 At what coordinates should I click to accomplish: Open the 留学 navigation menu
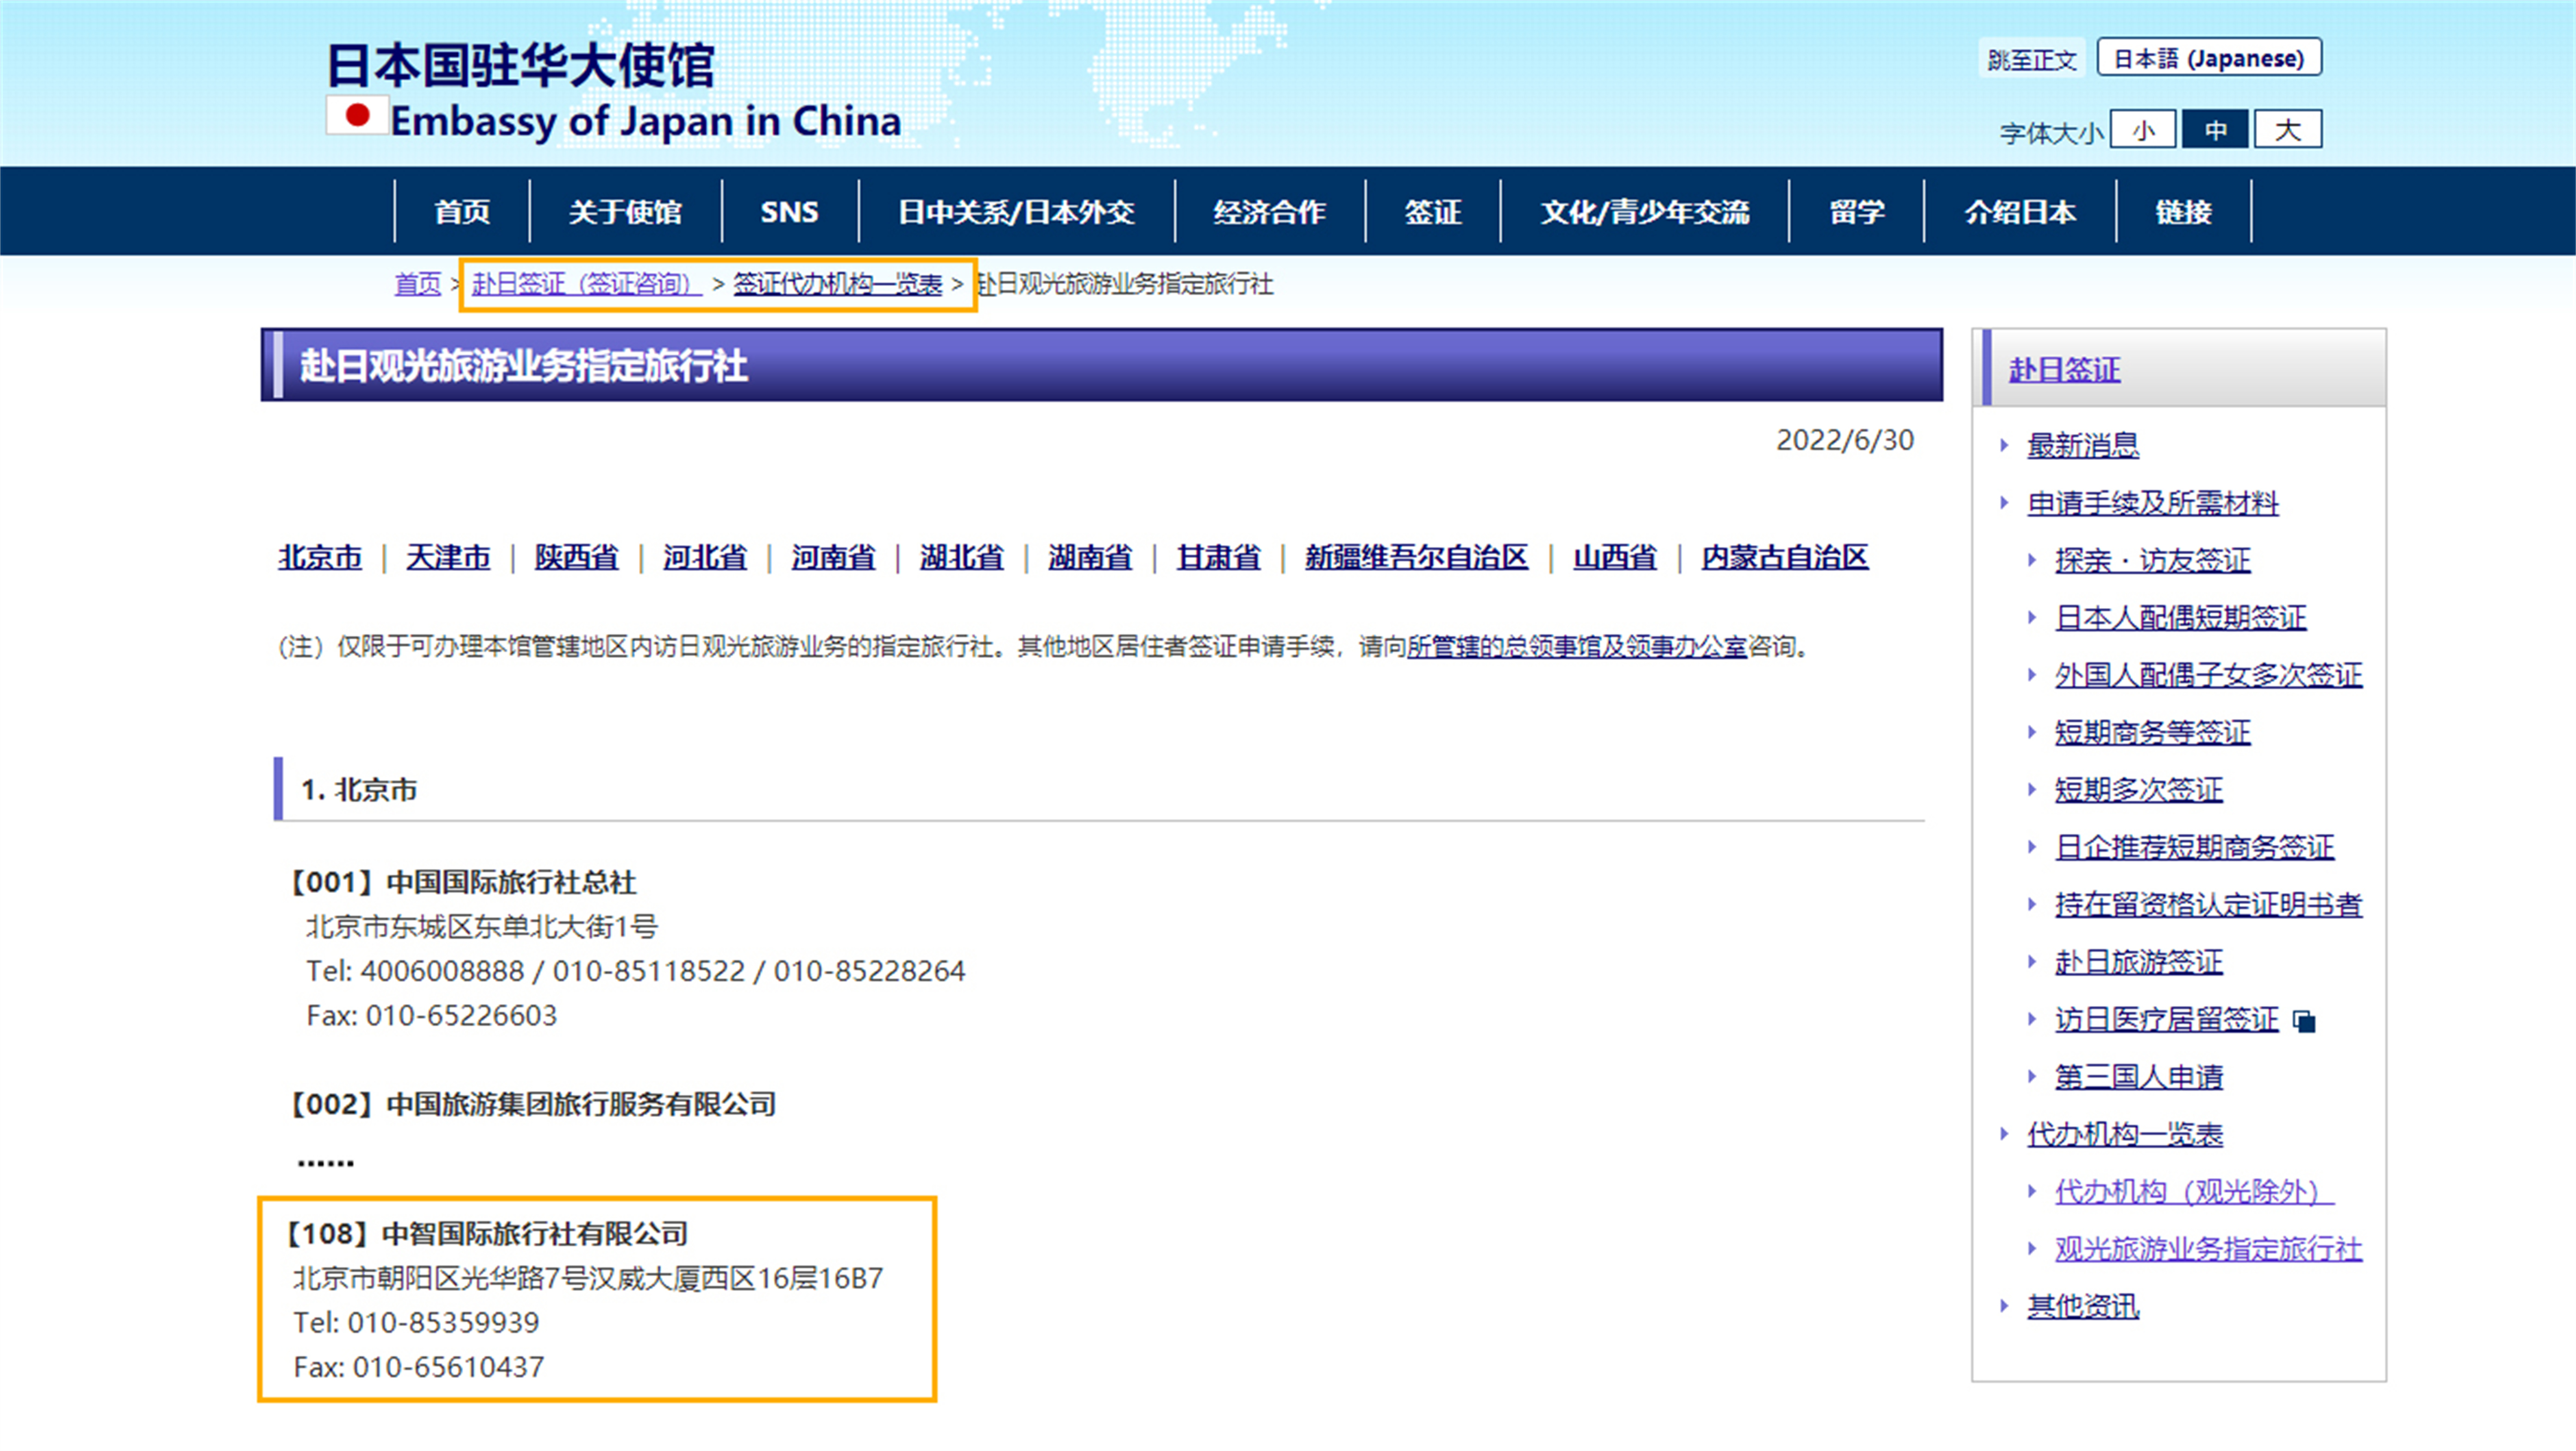[1856, 212]
